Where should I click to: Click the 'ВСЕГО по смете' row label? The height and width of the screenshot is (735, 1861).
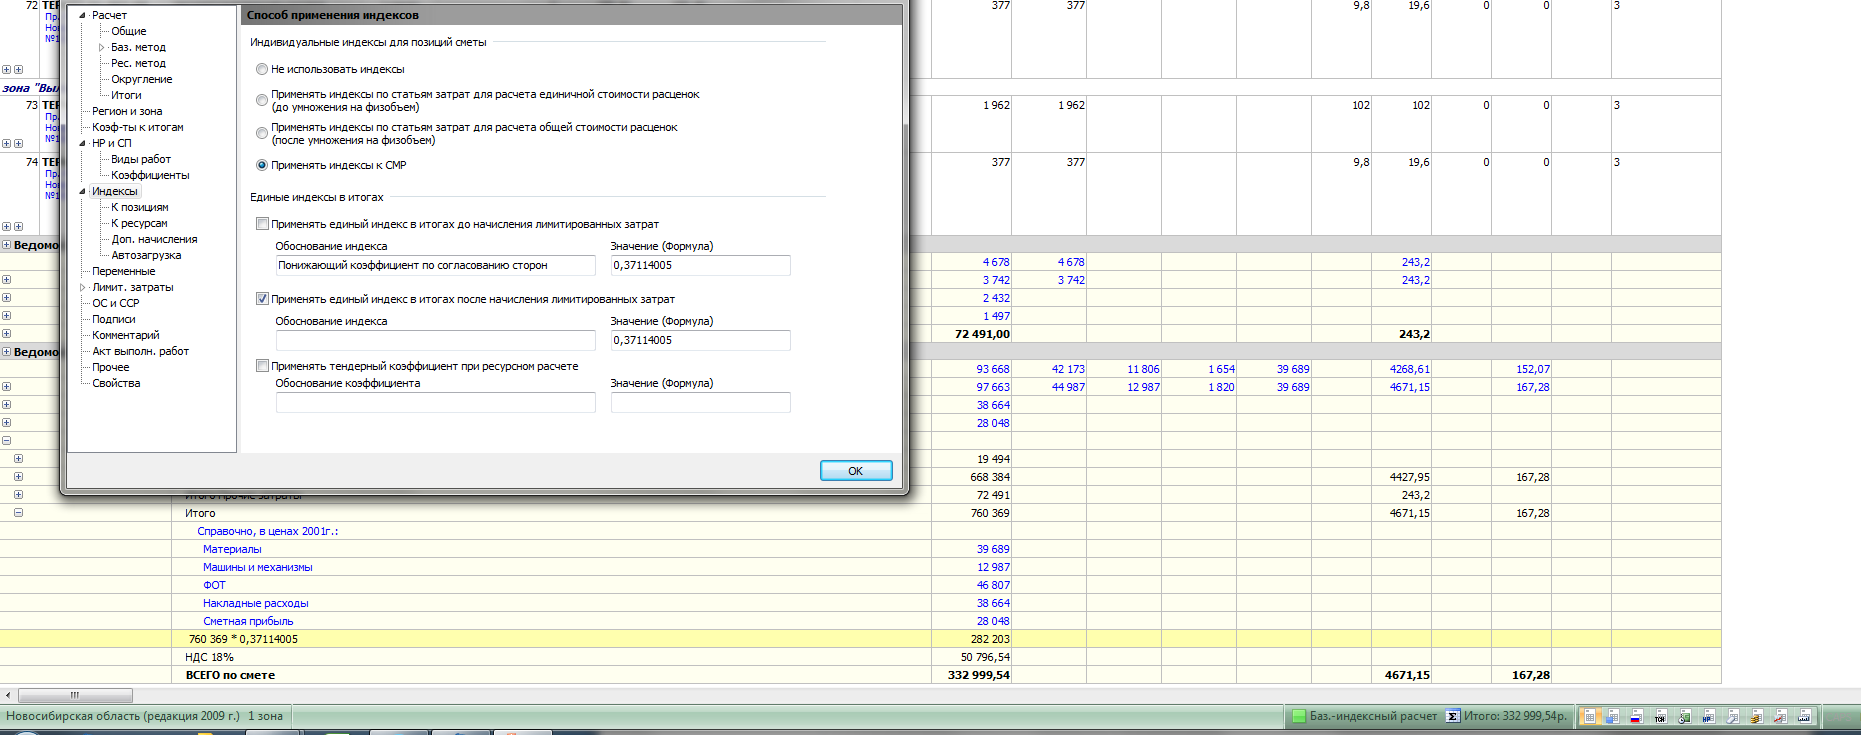[x=230, y=676]
